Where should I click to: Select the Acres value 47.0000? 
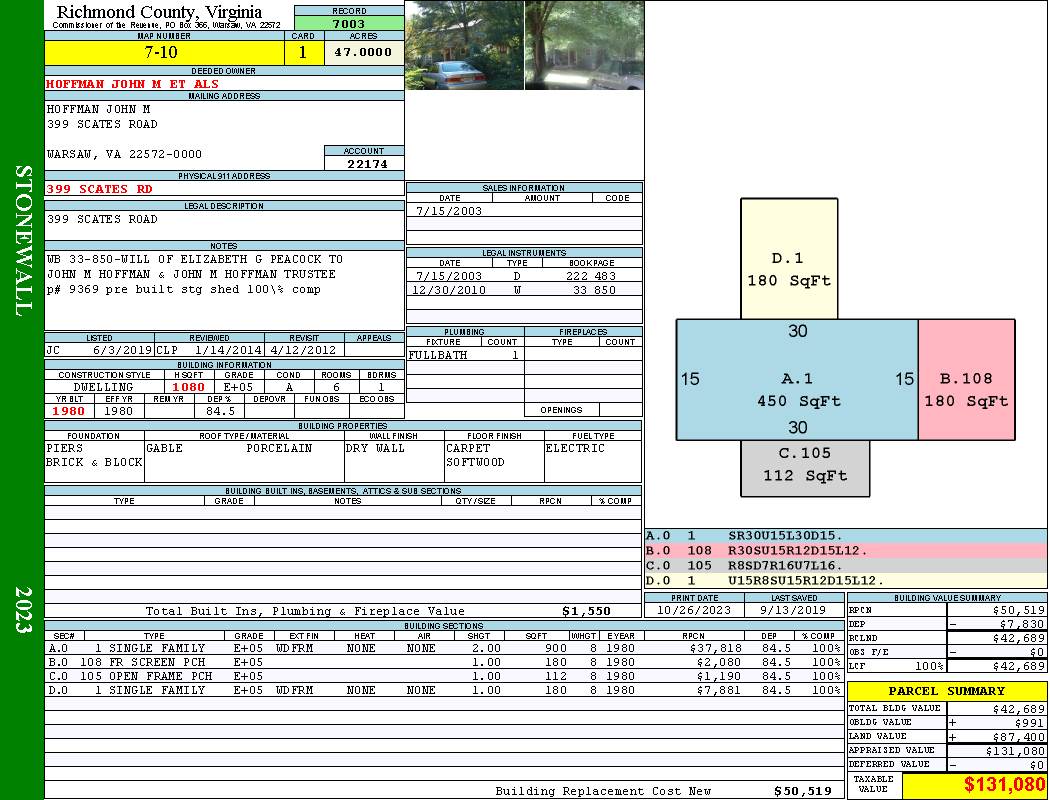tap(363, 52)
